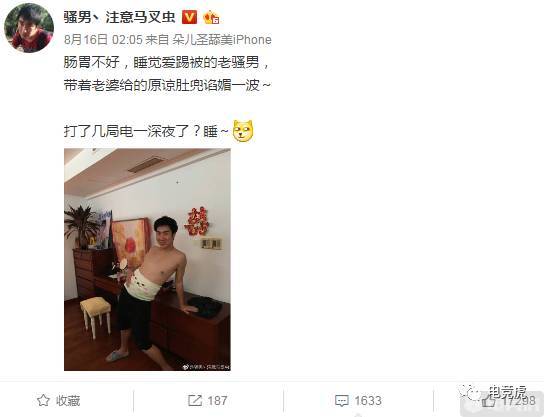Click the star favorite icon

pyautogui.click(x=43, y=401)
